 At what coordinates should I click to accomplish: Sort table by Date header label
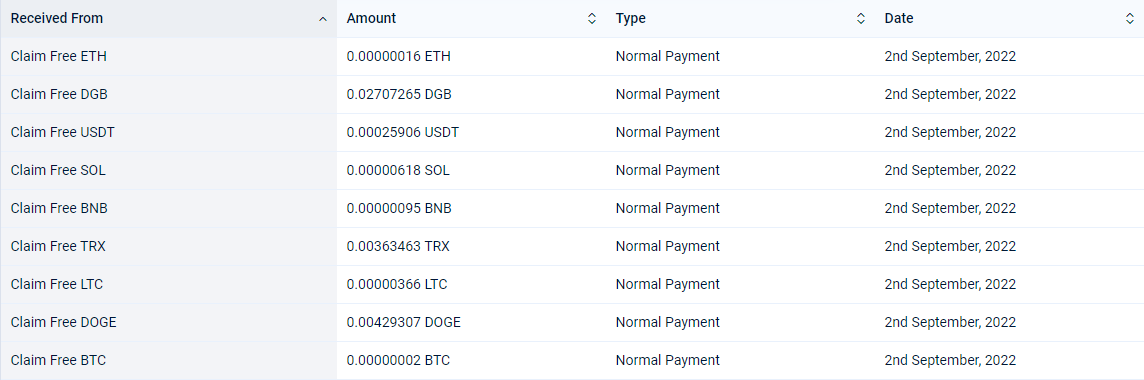point(899,18)
